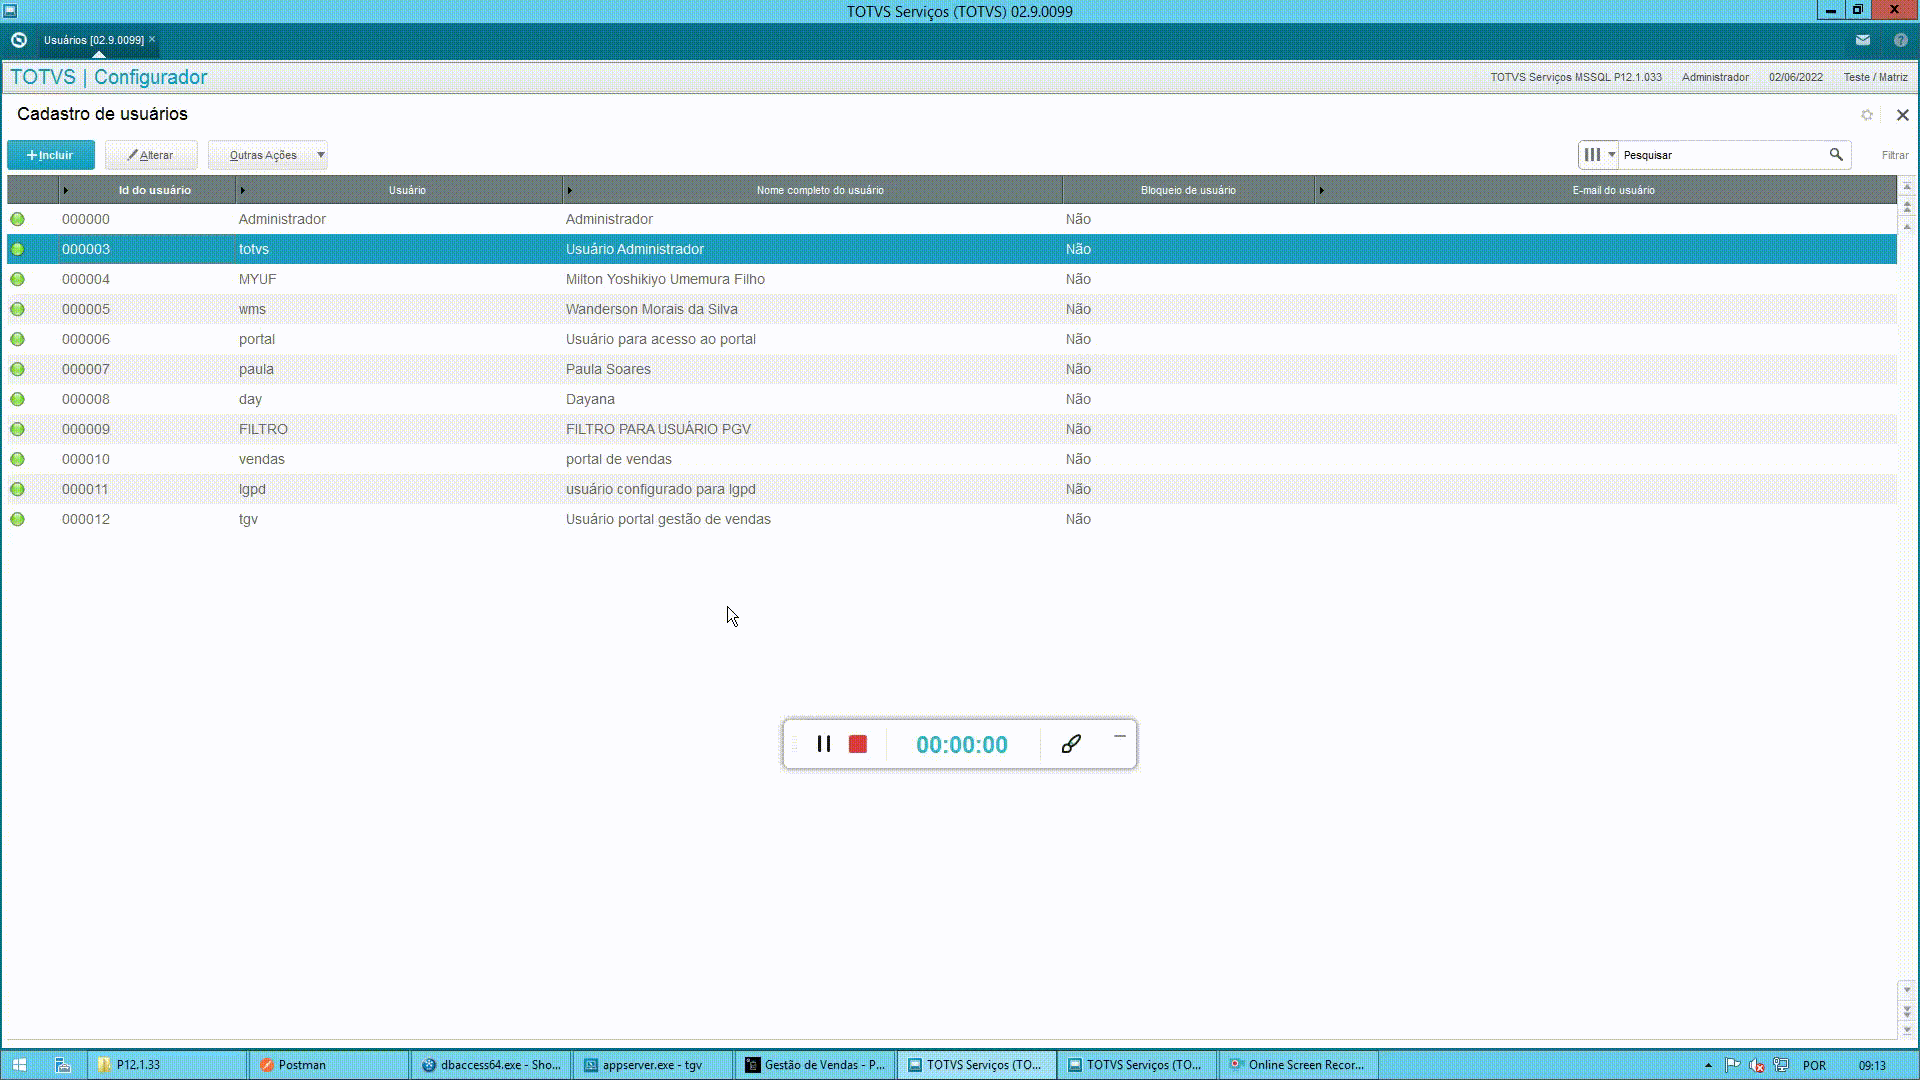Open File Explorer from the taskbar
This screenshot has width=1920, height=1080.
pyautogui.click(x=62, y=1065)
